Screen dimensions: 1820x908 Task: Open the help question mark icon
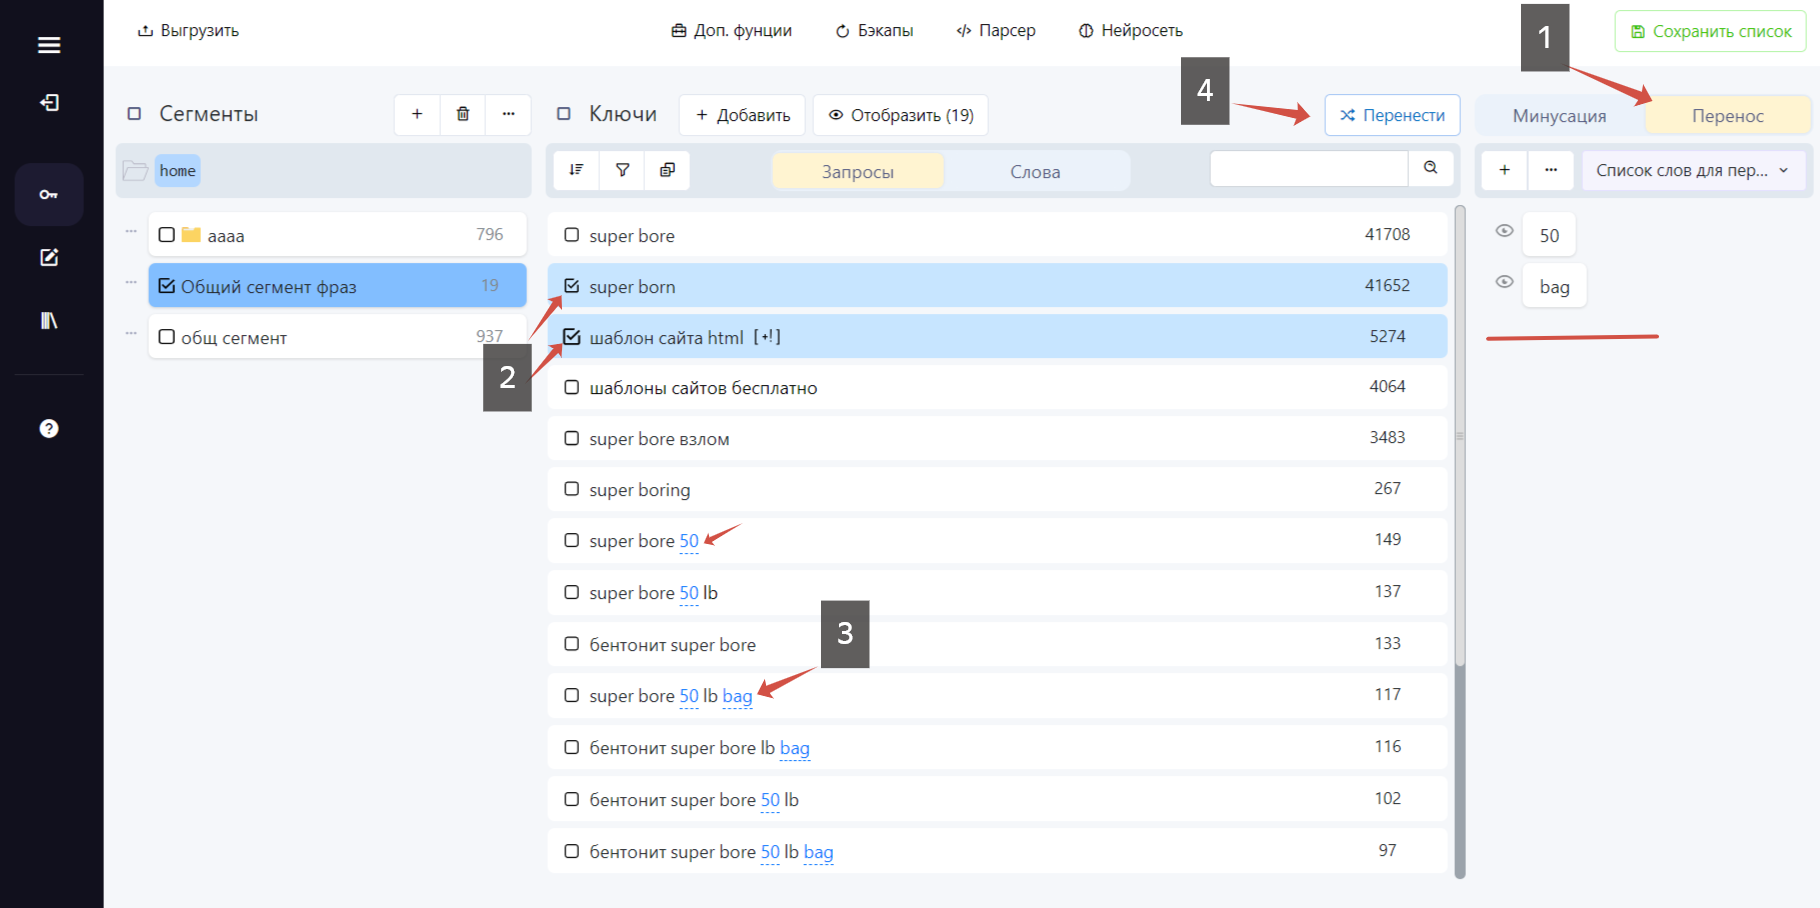coord(49,428)
